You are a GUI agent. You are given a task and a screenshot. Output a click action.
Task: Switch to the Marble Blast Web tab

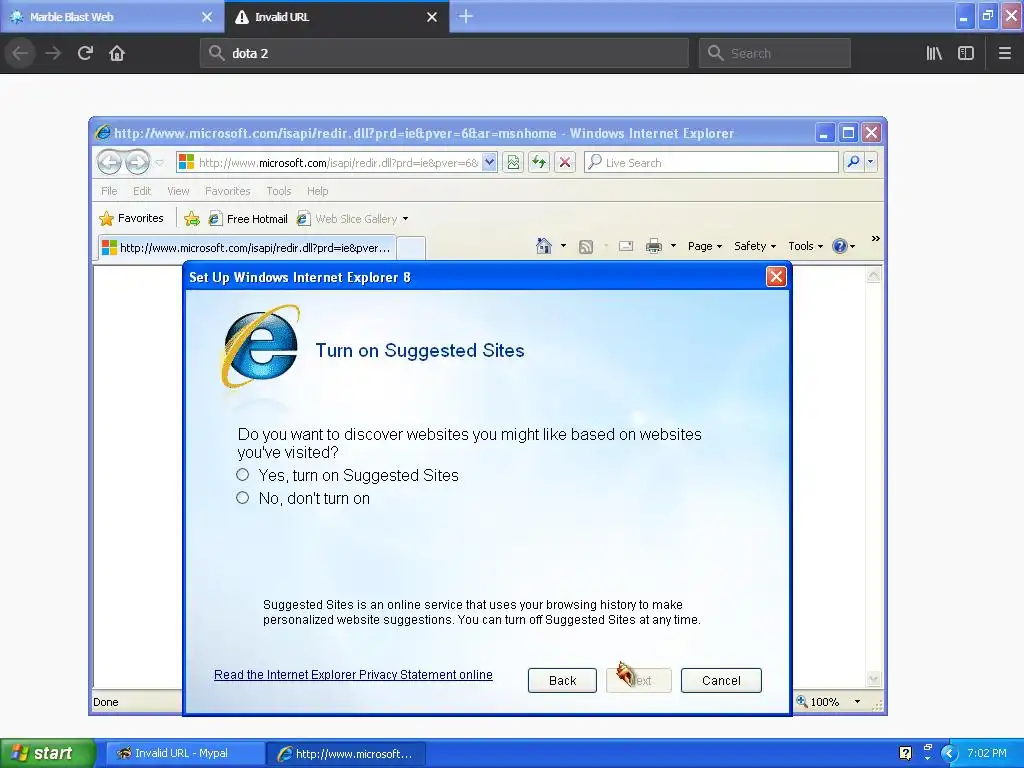pos(103,17)
